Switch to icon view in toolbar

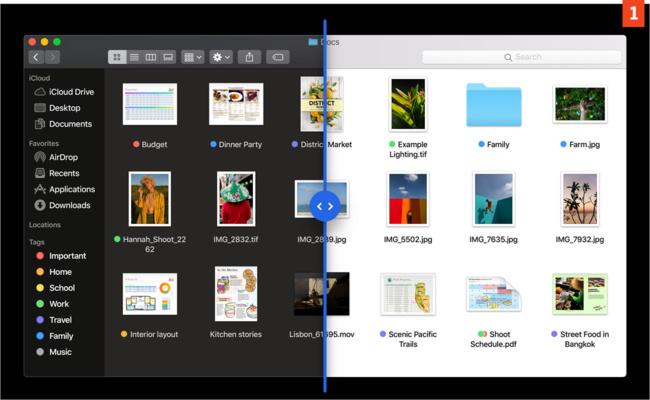point(116,57)
